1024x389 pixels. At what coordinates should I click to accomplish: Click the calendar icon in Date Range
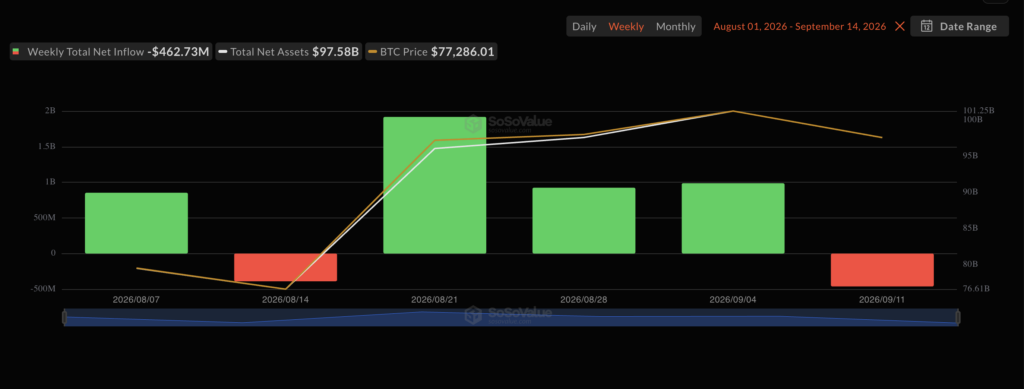coord(926,26)
